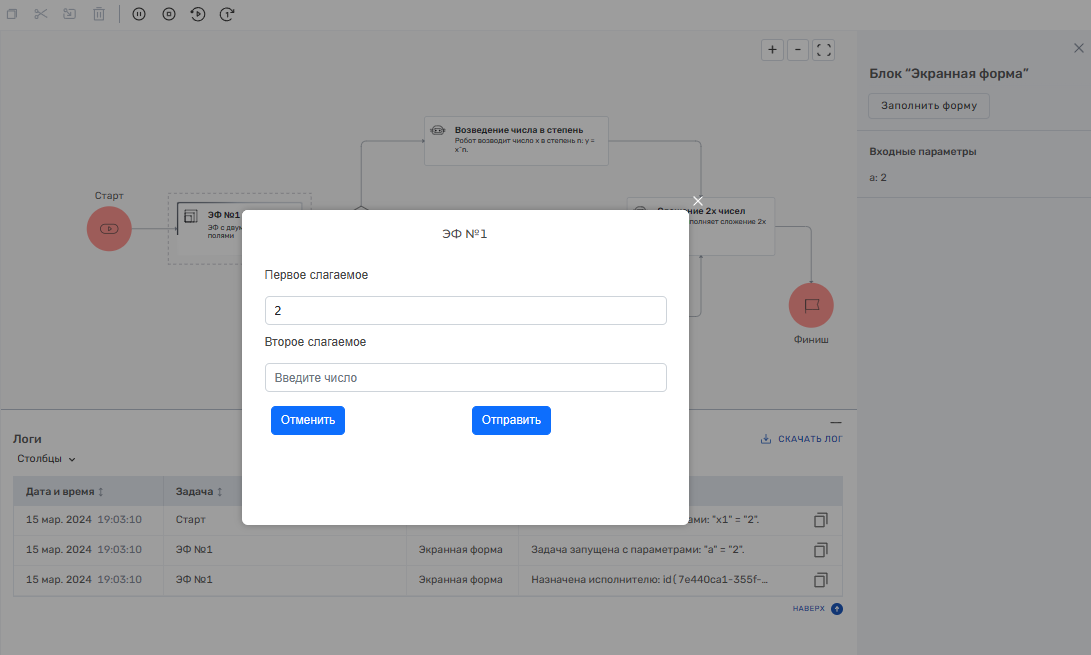The image size is (1091, 655).
Task: Submit the form with «Отправить»
Action: pos(511,420)
